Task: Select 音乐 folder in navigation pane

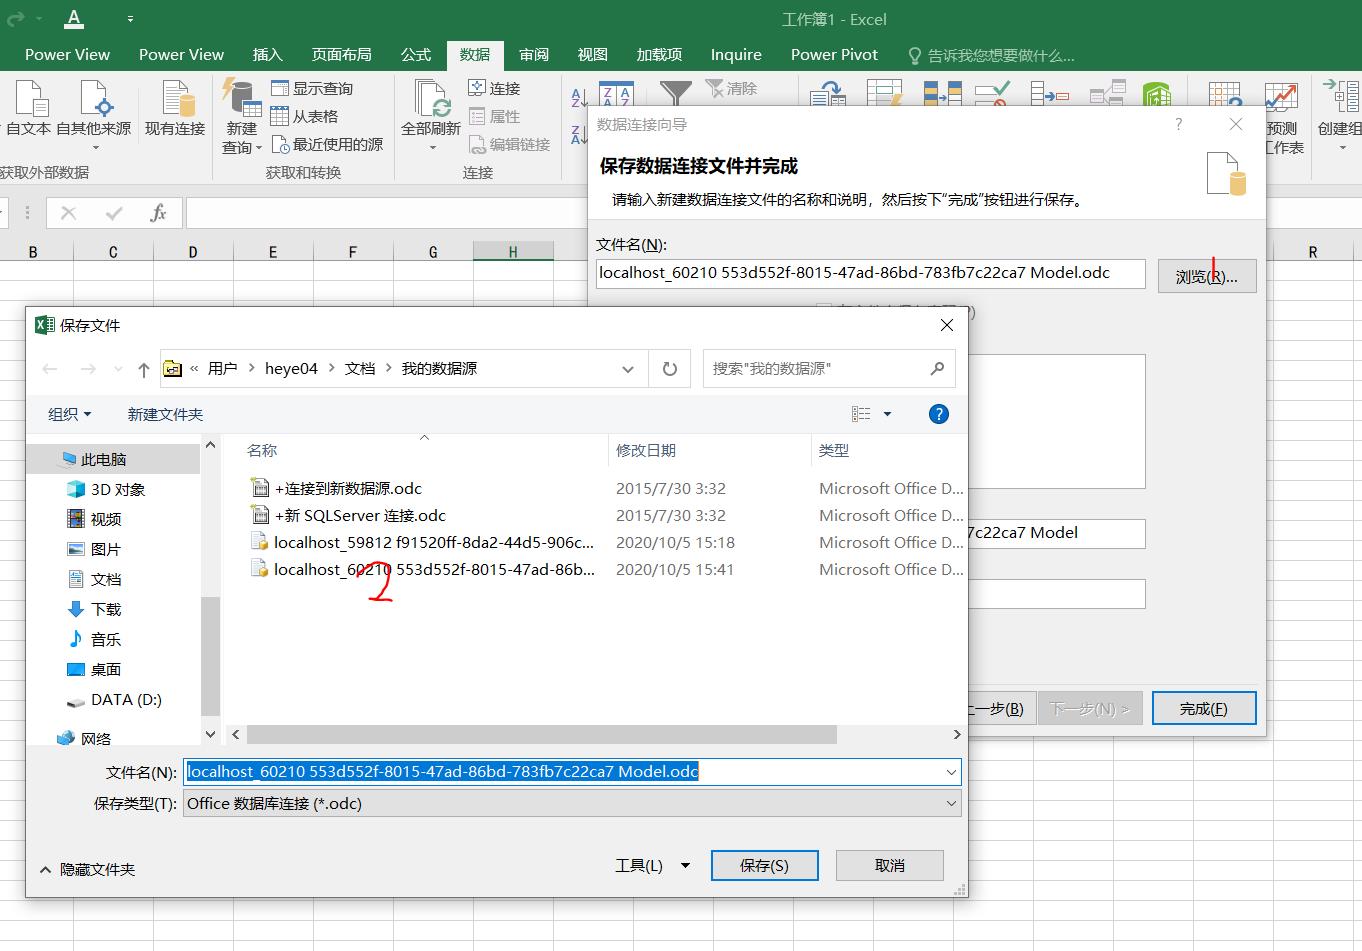Action: point(94,639)
